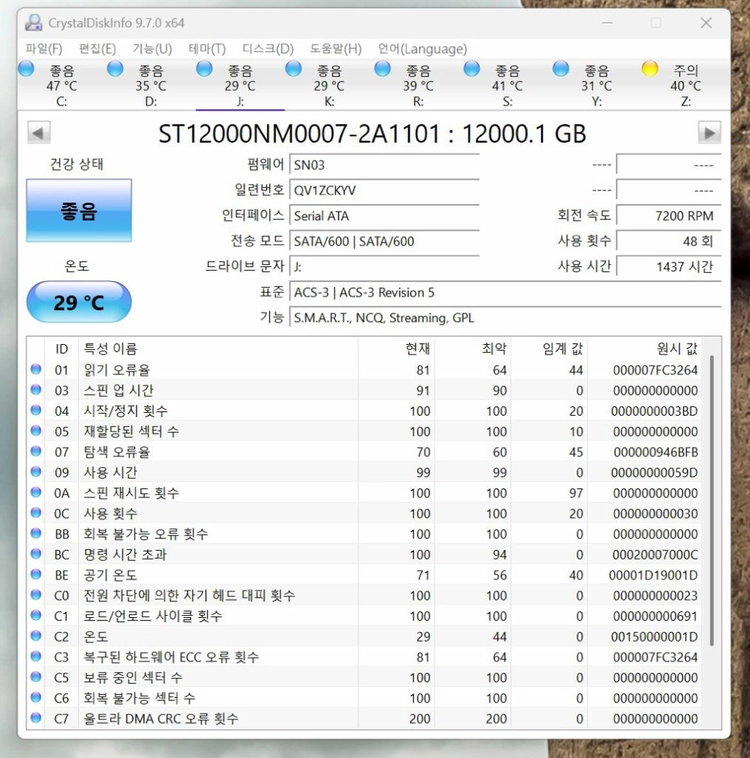Click status orb for BC 명령 시간 초과
Image resolution: width=750 pixels, height=758 pixels.
click(36, 554)
